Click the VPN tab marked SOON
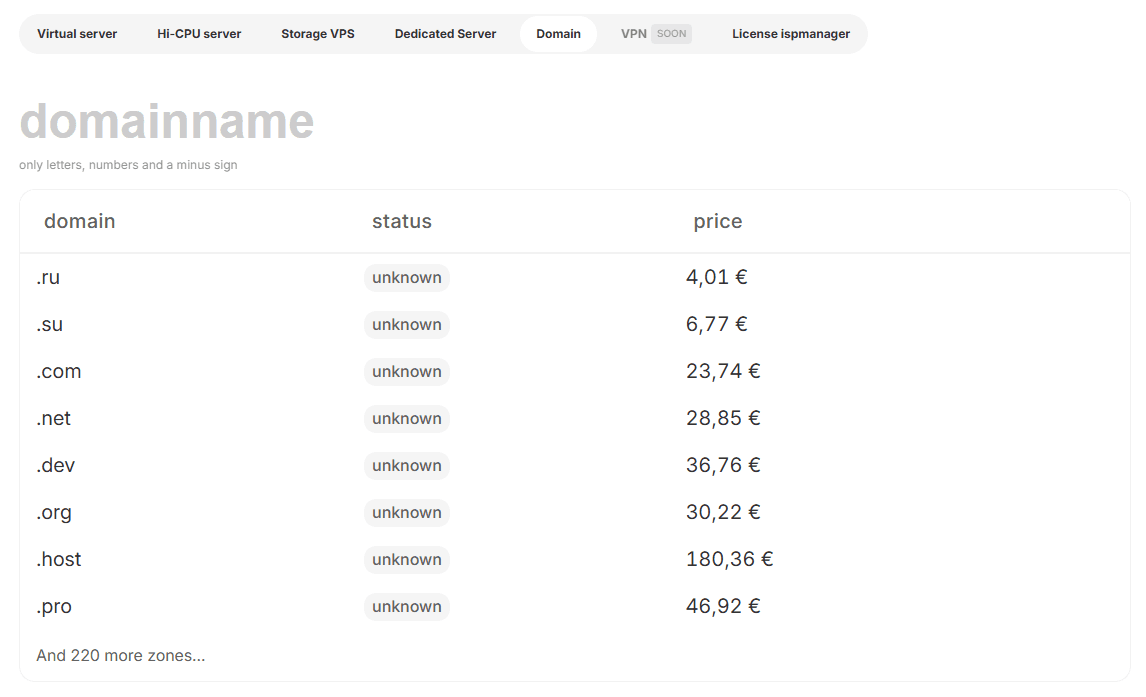This screenshot has width=1146, height=697. pyautogui.click(x=655, y=34)
